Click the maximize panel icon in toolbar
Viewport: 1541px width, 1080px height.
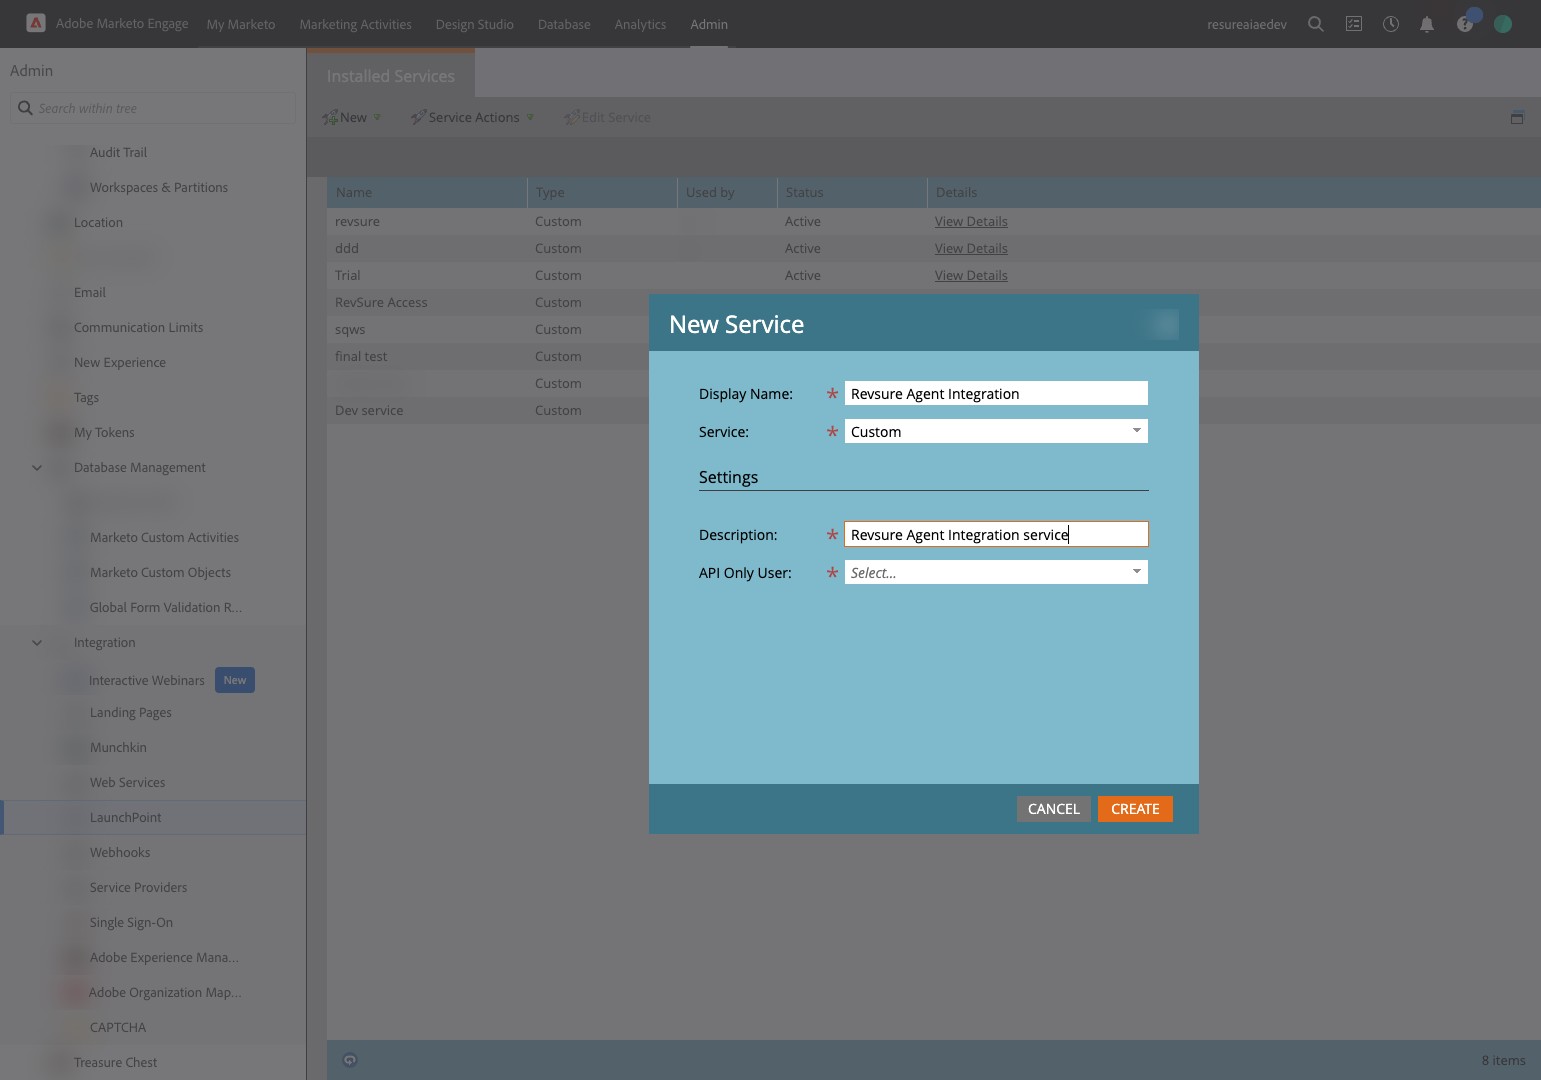(1517, 118)
